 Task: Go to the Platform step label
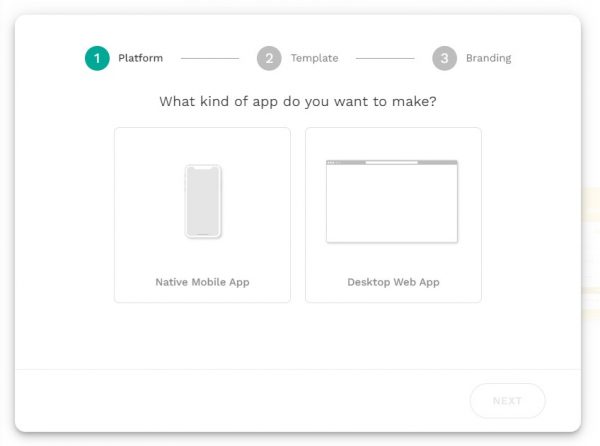[x=140, y=58]
